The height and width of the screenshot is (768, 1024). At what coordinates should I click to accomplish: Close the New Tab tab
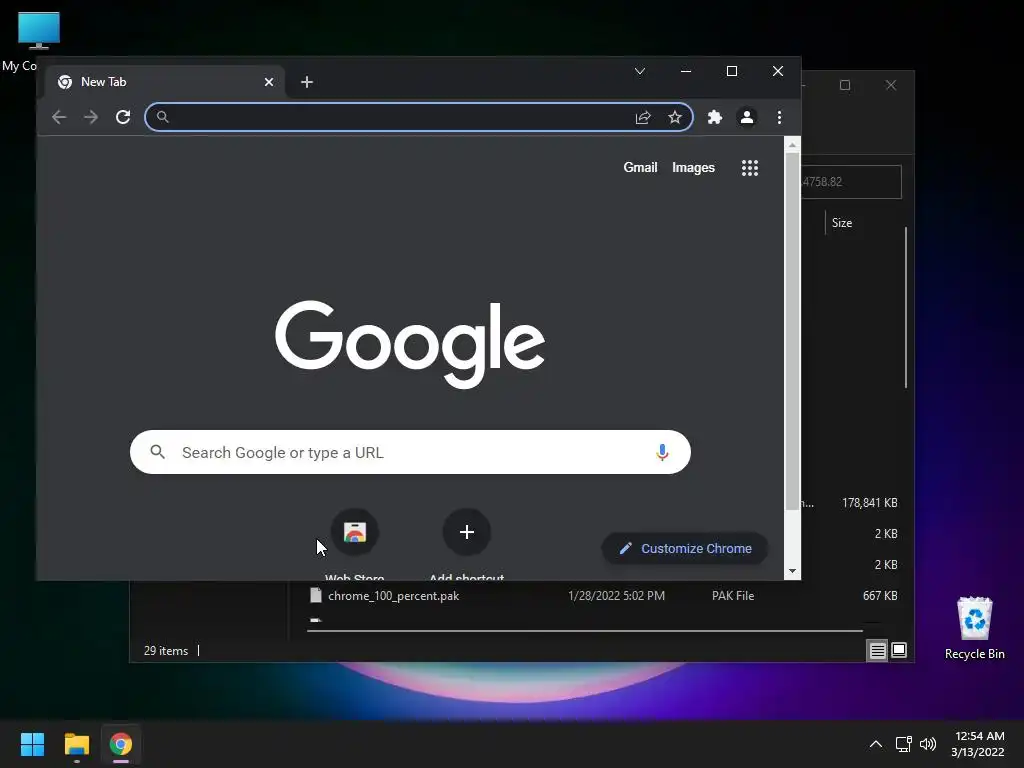[268, 82]
